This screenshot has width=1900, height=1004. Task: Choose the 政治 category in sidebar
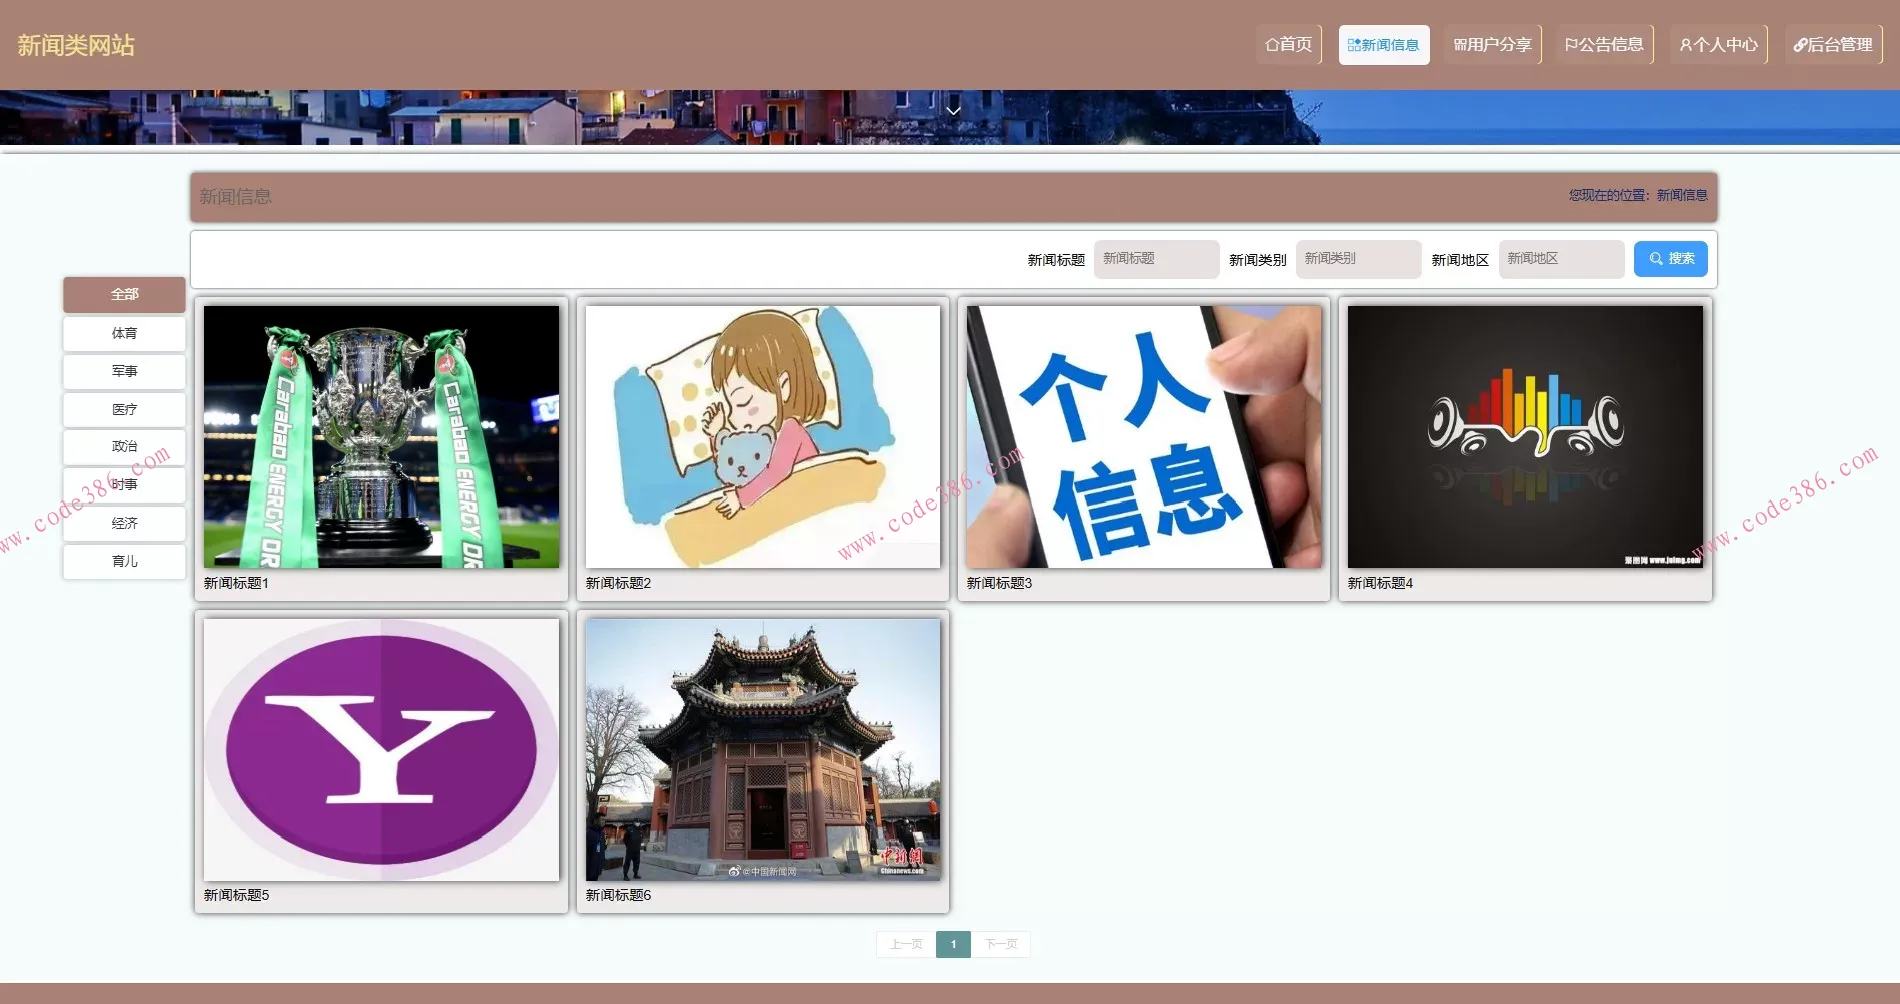[124, 447]
